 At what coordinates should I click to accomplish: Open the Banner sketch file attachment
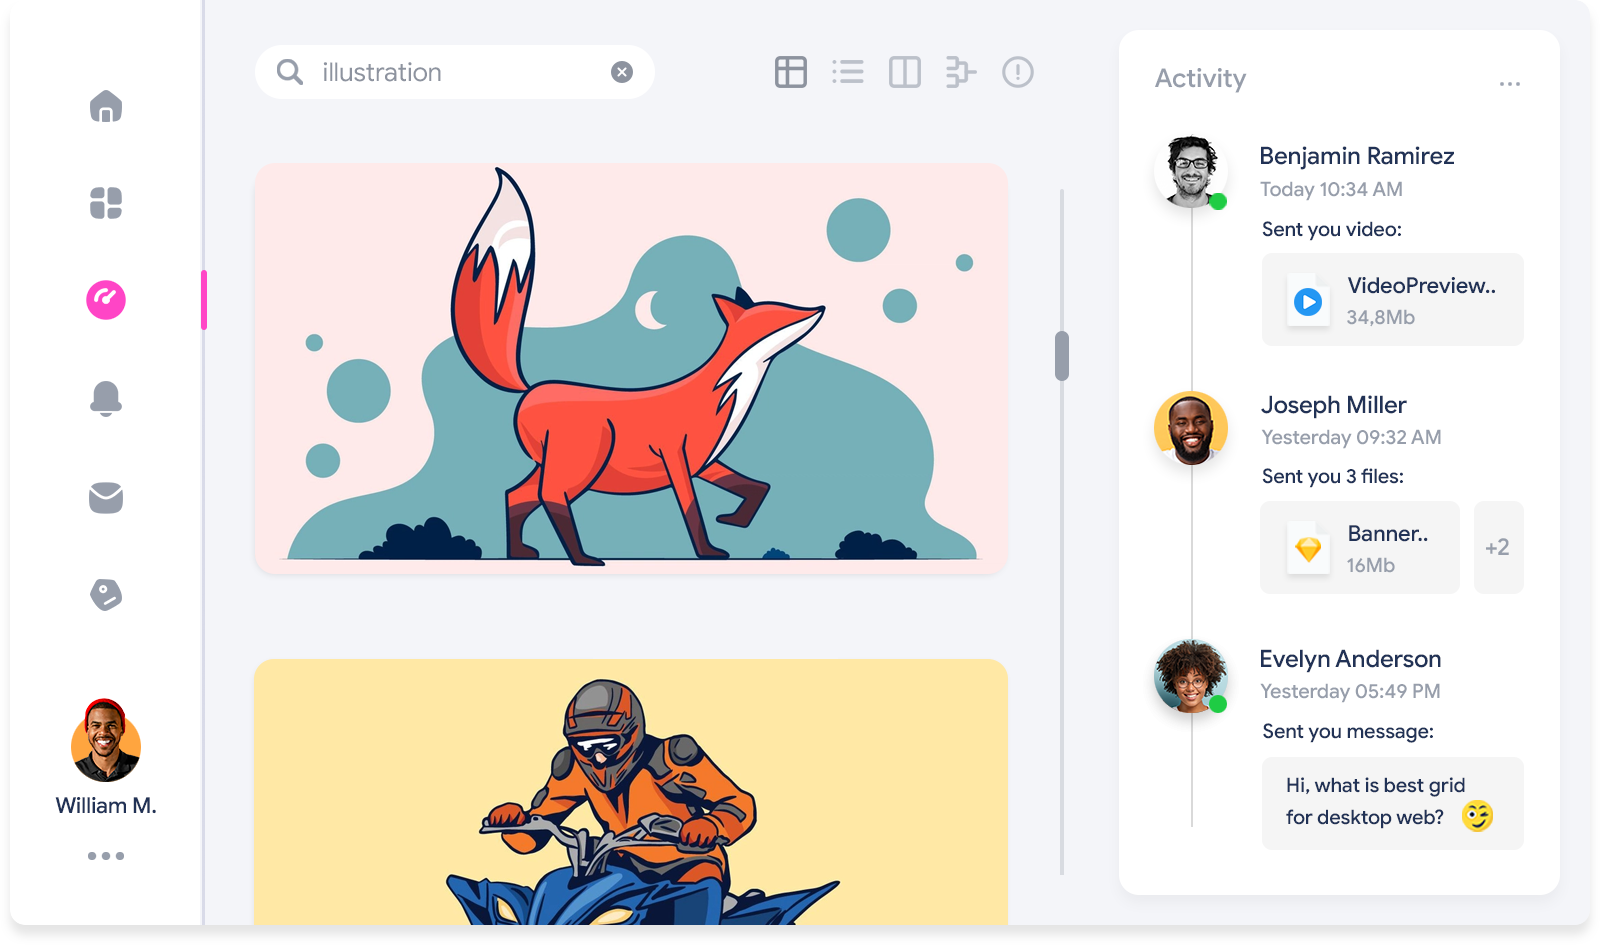(1359, 548)
